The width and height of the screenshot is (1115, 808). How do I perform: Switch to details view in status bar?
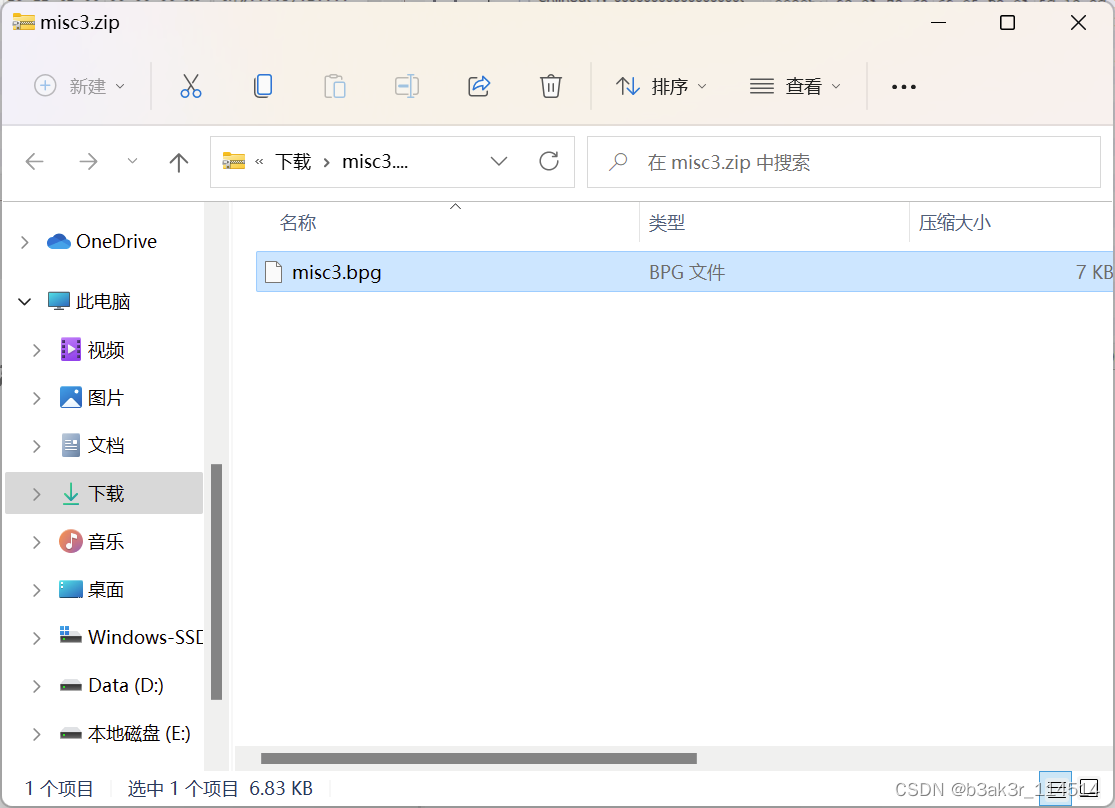coord(1056,789)
